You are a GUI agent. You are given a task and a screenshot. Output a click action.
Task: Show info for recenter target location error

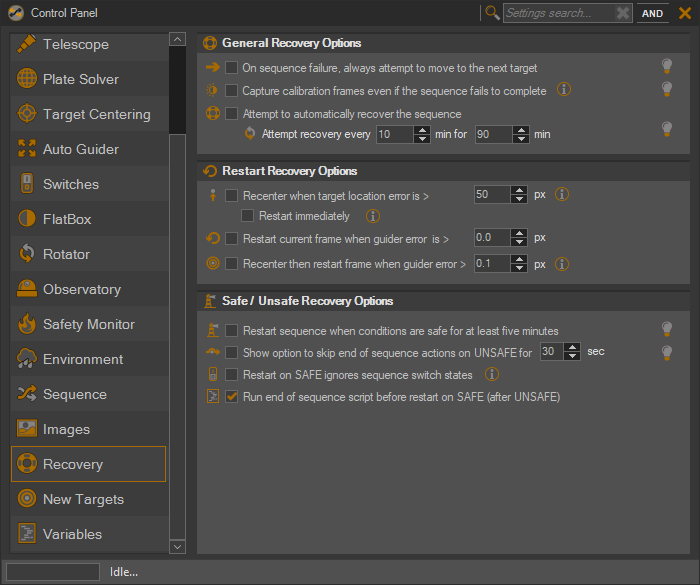[562, 194]
